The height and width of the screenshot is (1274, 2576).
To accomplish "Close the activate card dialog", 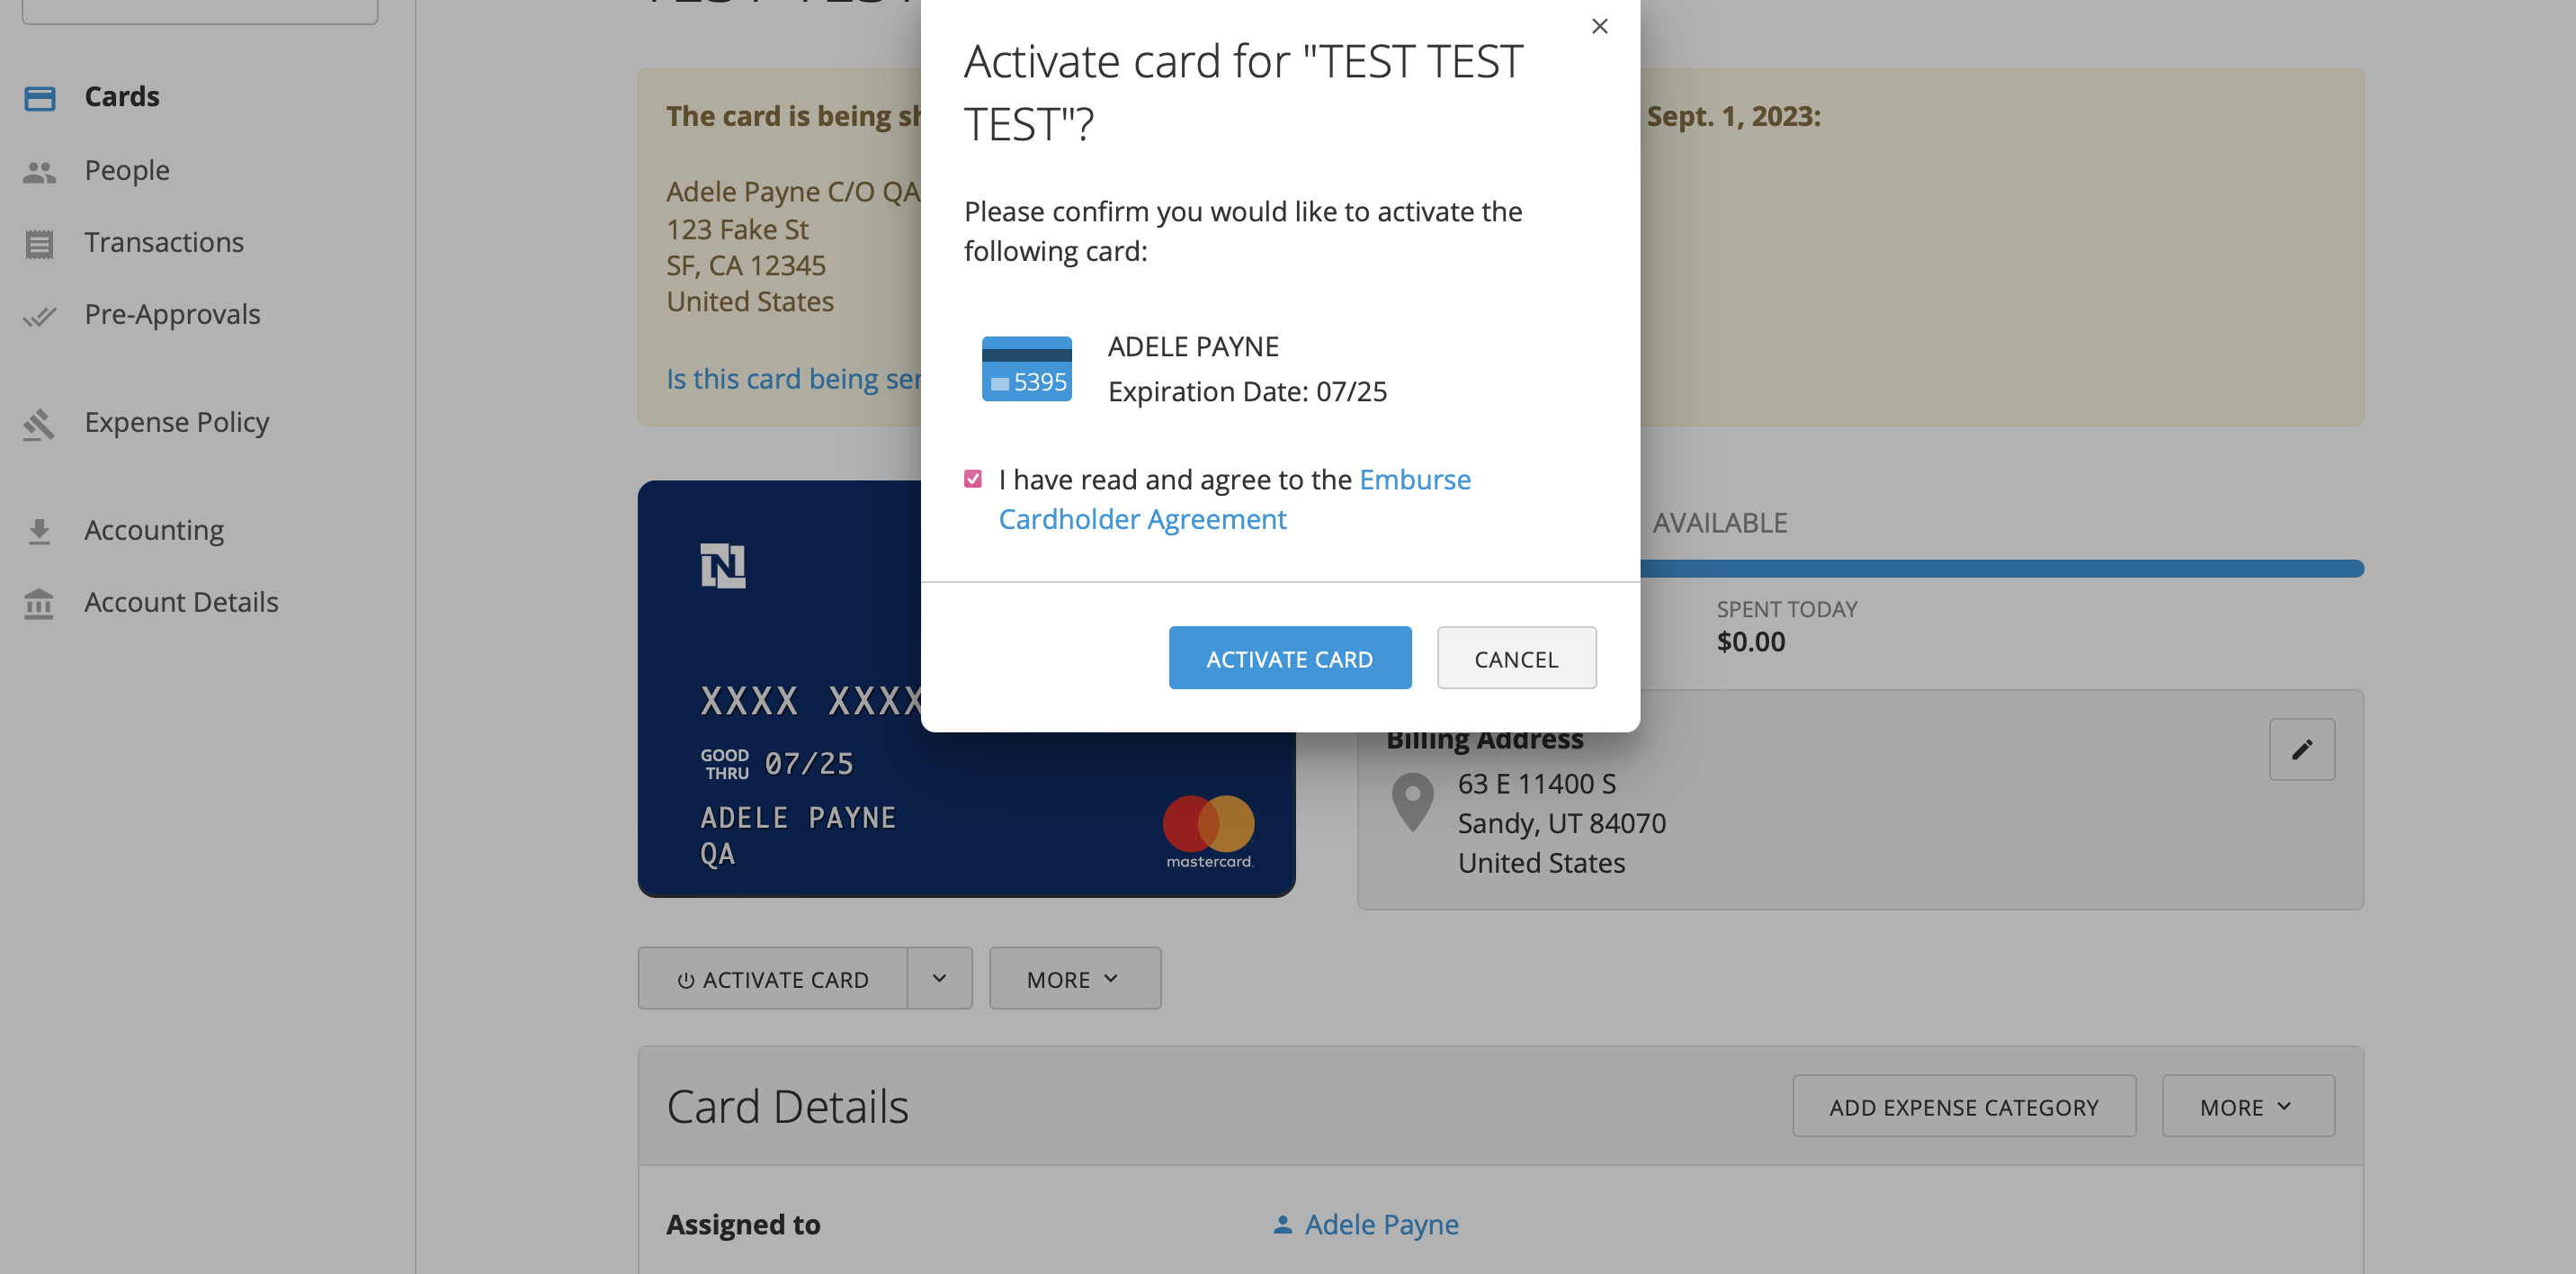I will (1599, 26).
